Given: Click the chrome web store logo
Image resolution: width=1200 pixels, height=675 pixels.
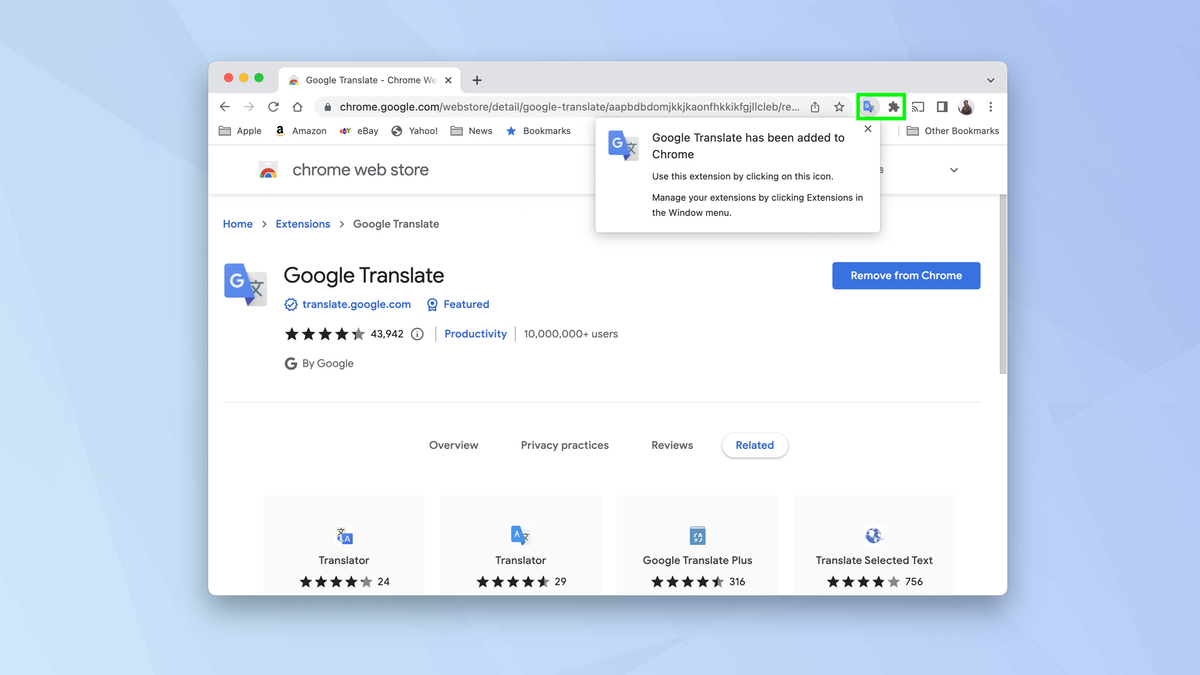Looking at the screenshot, I should 268,170.
